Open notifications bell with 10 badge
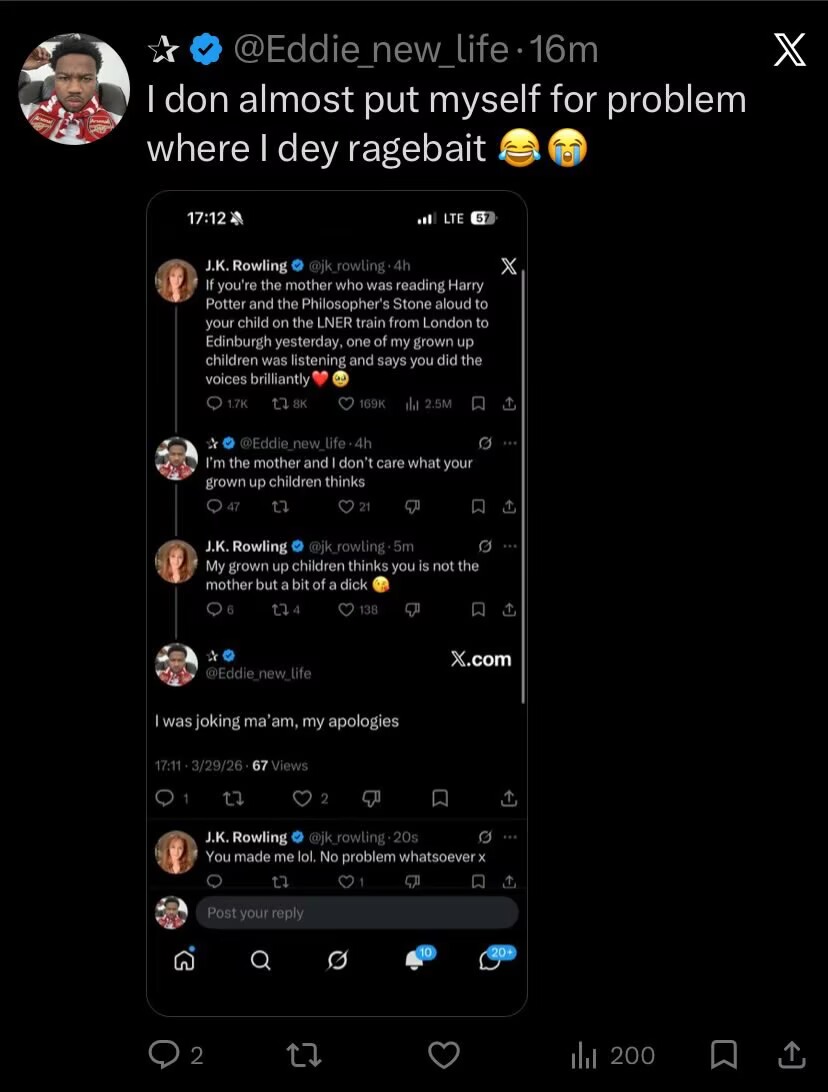Image resolution: width=828 pixels, height=1092 pixels. (415, 959)
